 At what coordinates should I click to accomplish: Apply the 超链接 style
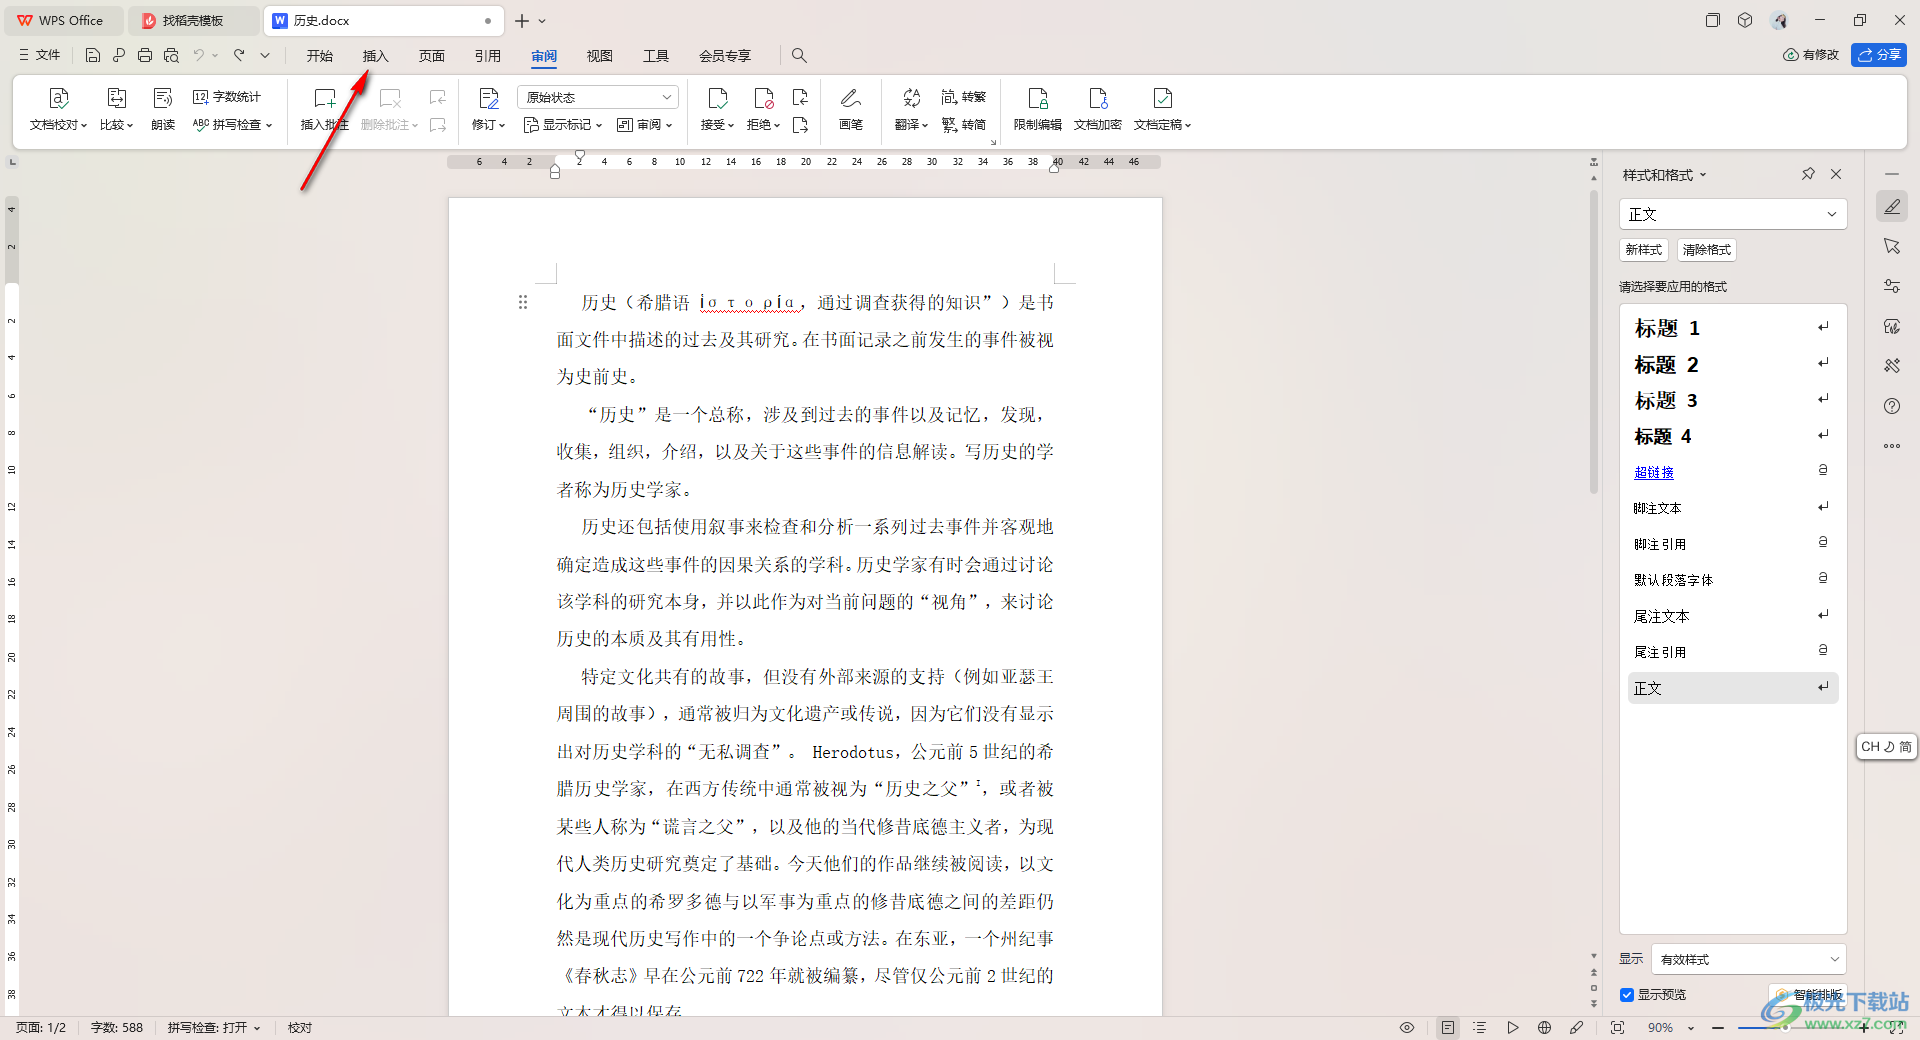[1734, 472]
